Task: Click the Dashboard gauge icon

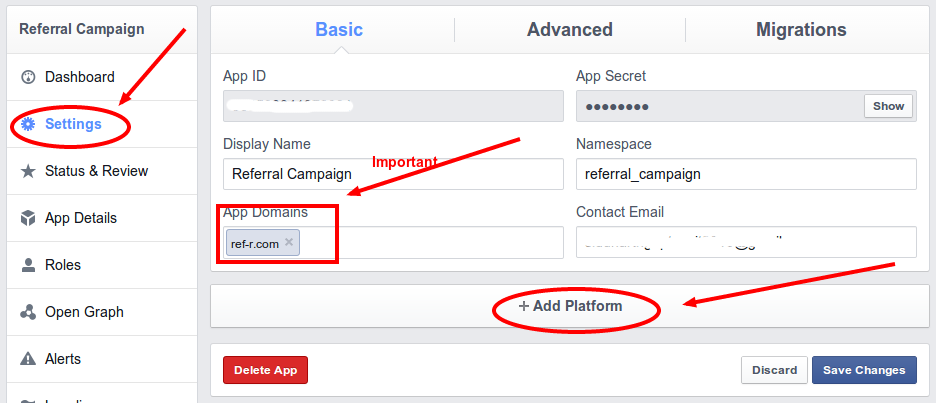Action: point(28,77)
